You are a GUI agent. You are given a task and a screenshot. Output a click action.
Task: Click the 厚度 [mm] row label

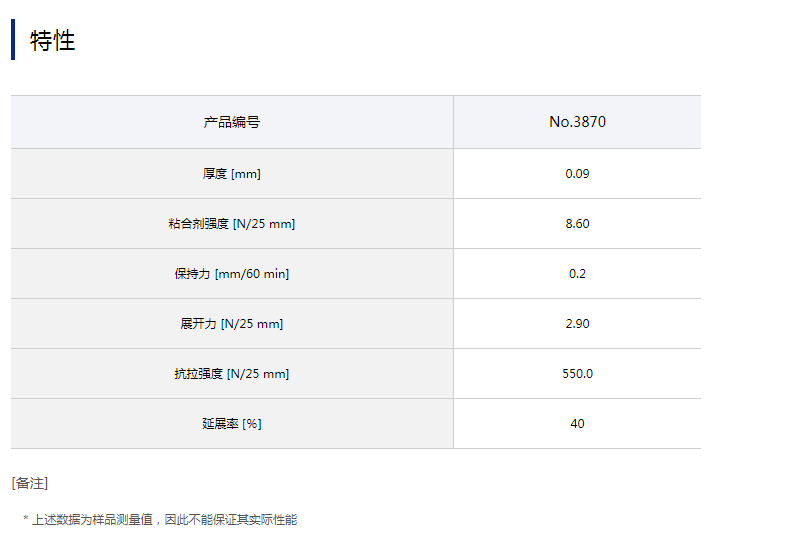tap(232, 174)
